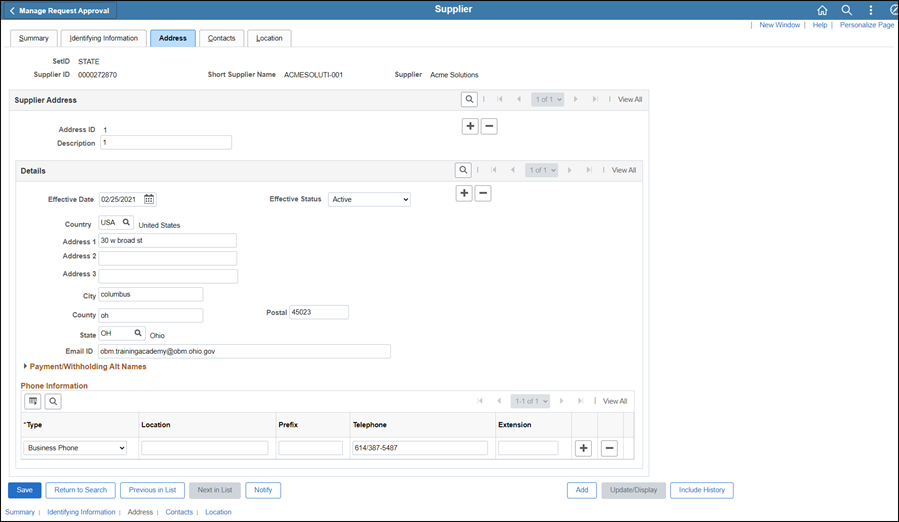Viewport: 899px width, 522px height.
Task: Open the global search magnifier in header
Action: tap(846, 10)
